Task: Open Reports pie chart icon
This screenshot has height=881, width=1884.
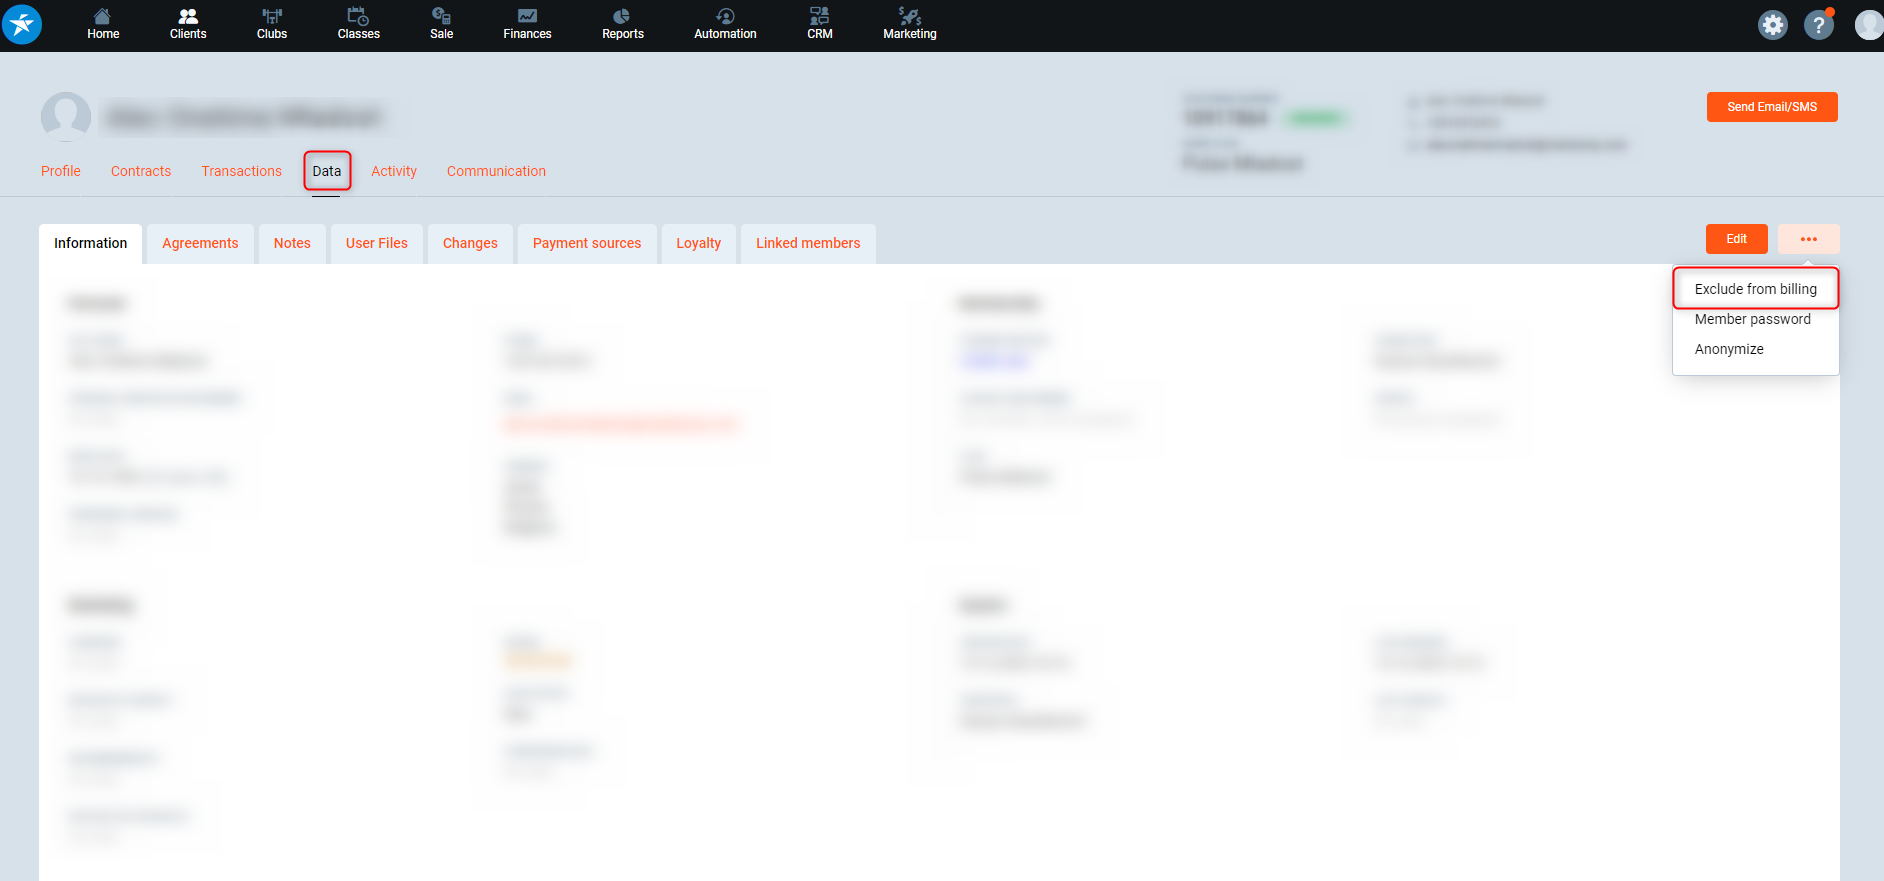Action: (622, 17)
